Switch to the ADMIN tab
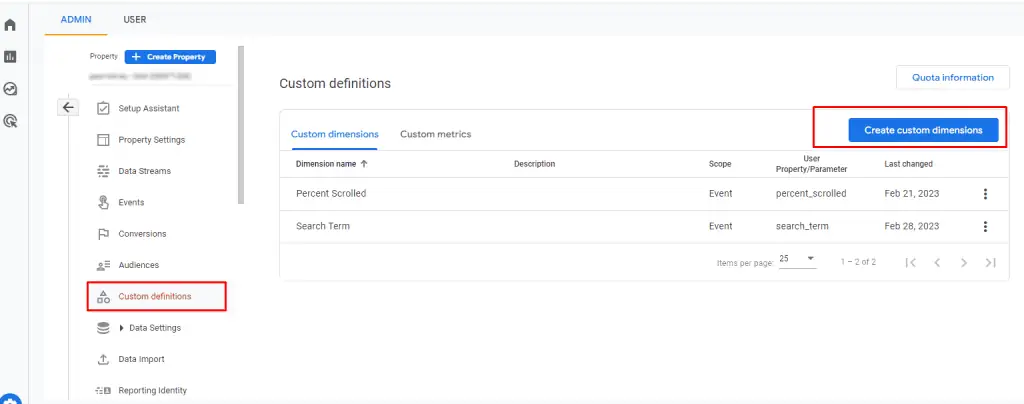The height and width of the screenshot is (404, 1024). tap(76, 20)
